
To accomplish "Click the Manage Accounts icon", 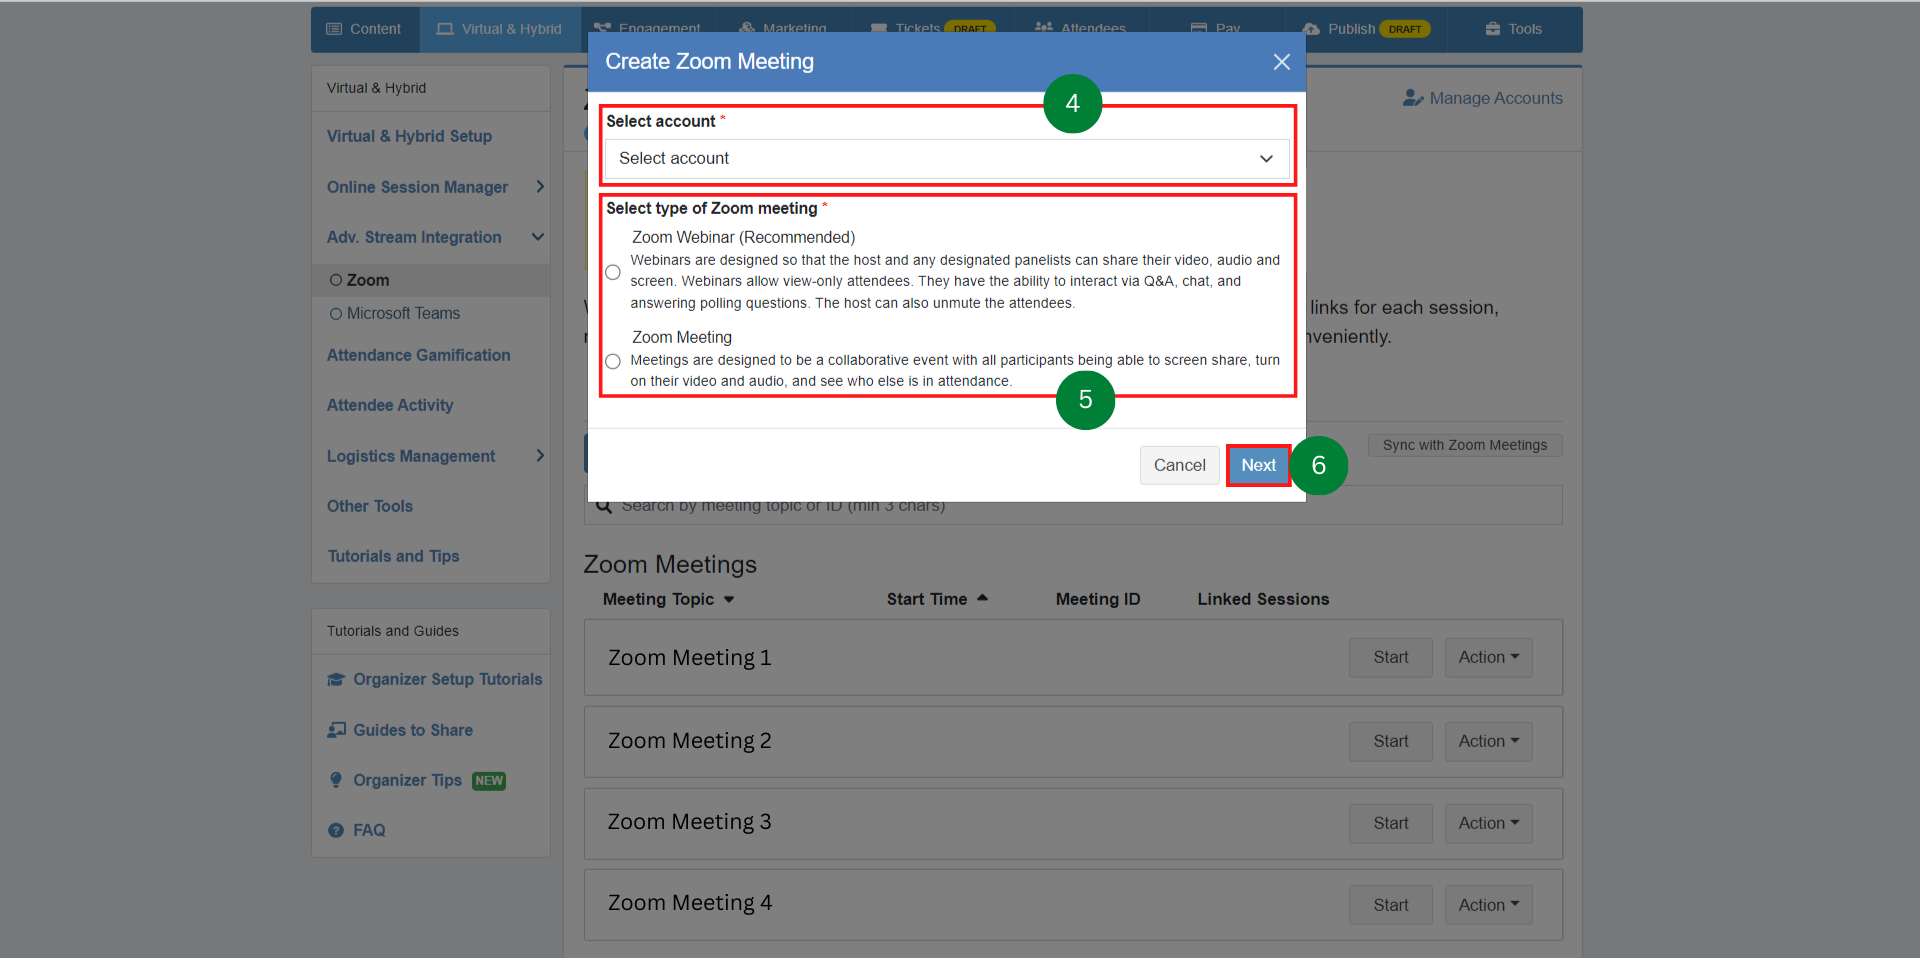I will tap(1413, 97).
